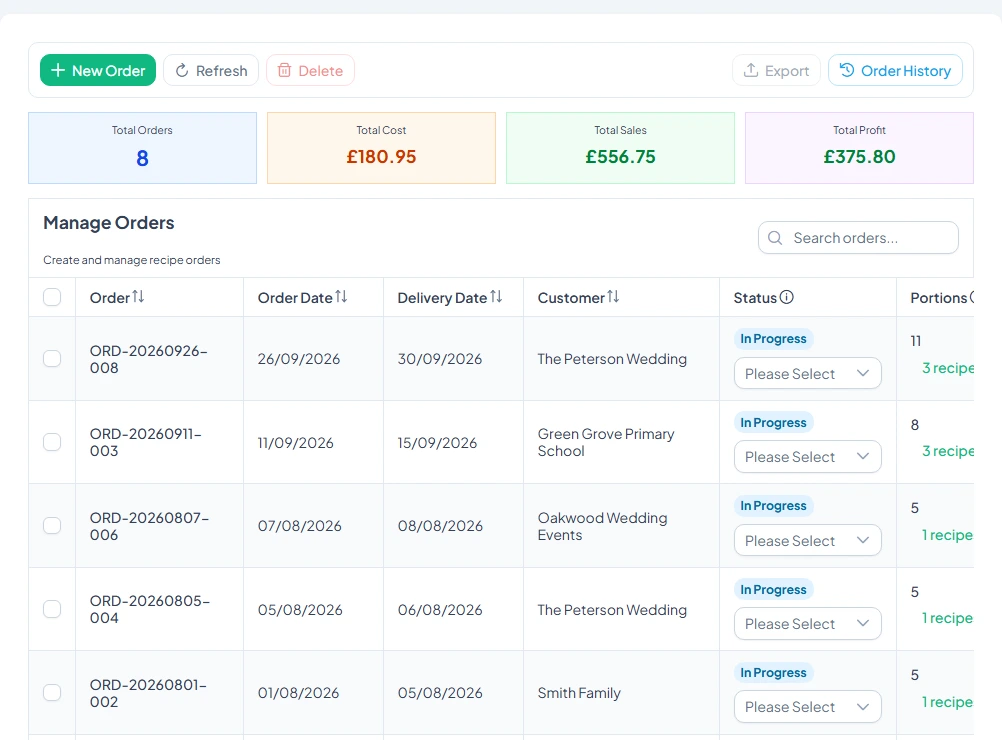
Task: Open status dropdown for ORD-20260805-004
Action: (808, 624)
